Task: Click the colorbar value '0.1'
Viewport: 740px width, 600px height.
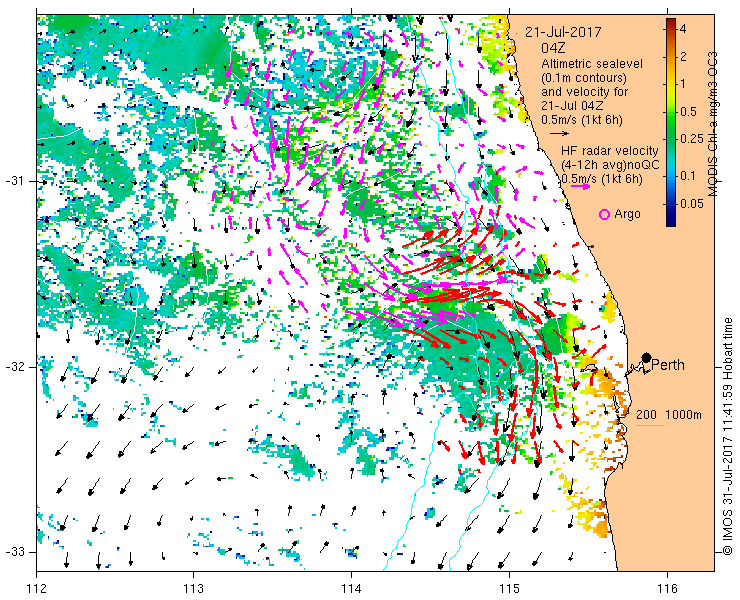Action: [688, 176]
